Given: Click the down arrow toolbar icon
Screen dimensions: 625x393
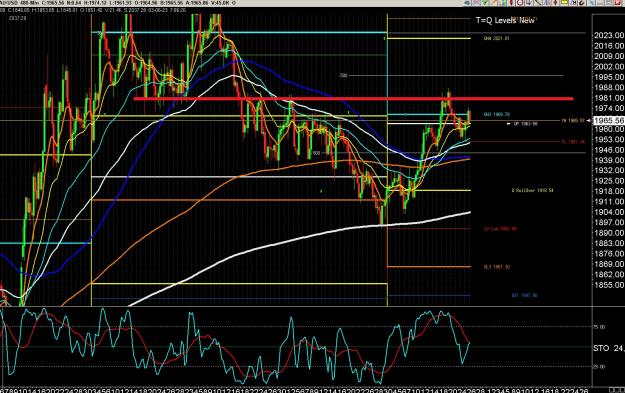Looking at the screenshot, I should [x=529, y=2].
